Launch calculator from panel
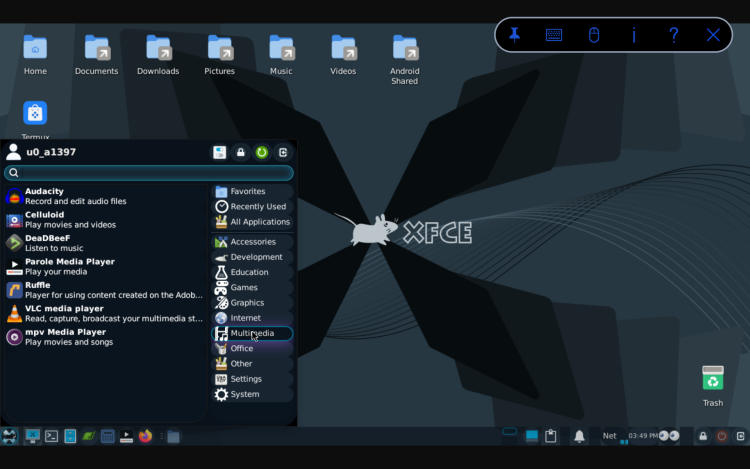This screenshot has width=750, height=469. coord(108,436)
